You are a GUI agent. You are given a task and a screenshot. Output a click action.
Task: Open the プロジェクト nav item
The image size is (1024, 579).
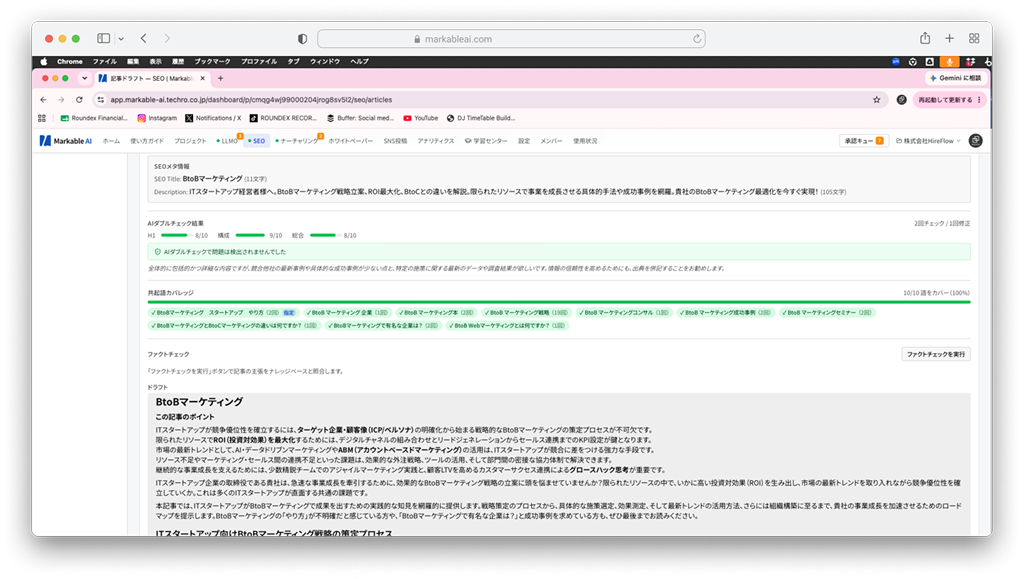pos(190,141)
